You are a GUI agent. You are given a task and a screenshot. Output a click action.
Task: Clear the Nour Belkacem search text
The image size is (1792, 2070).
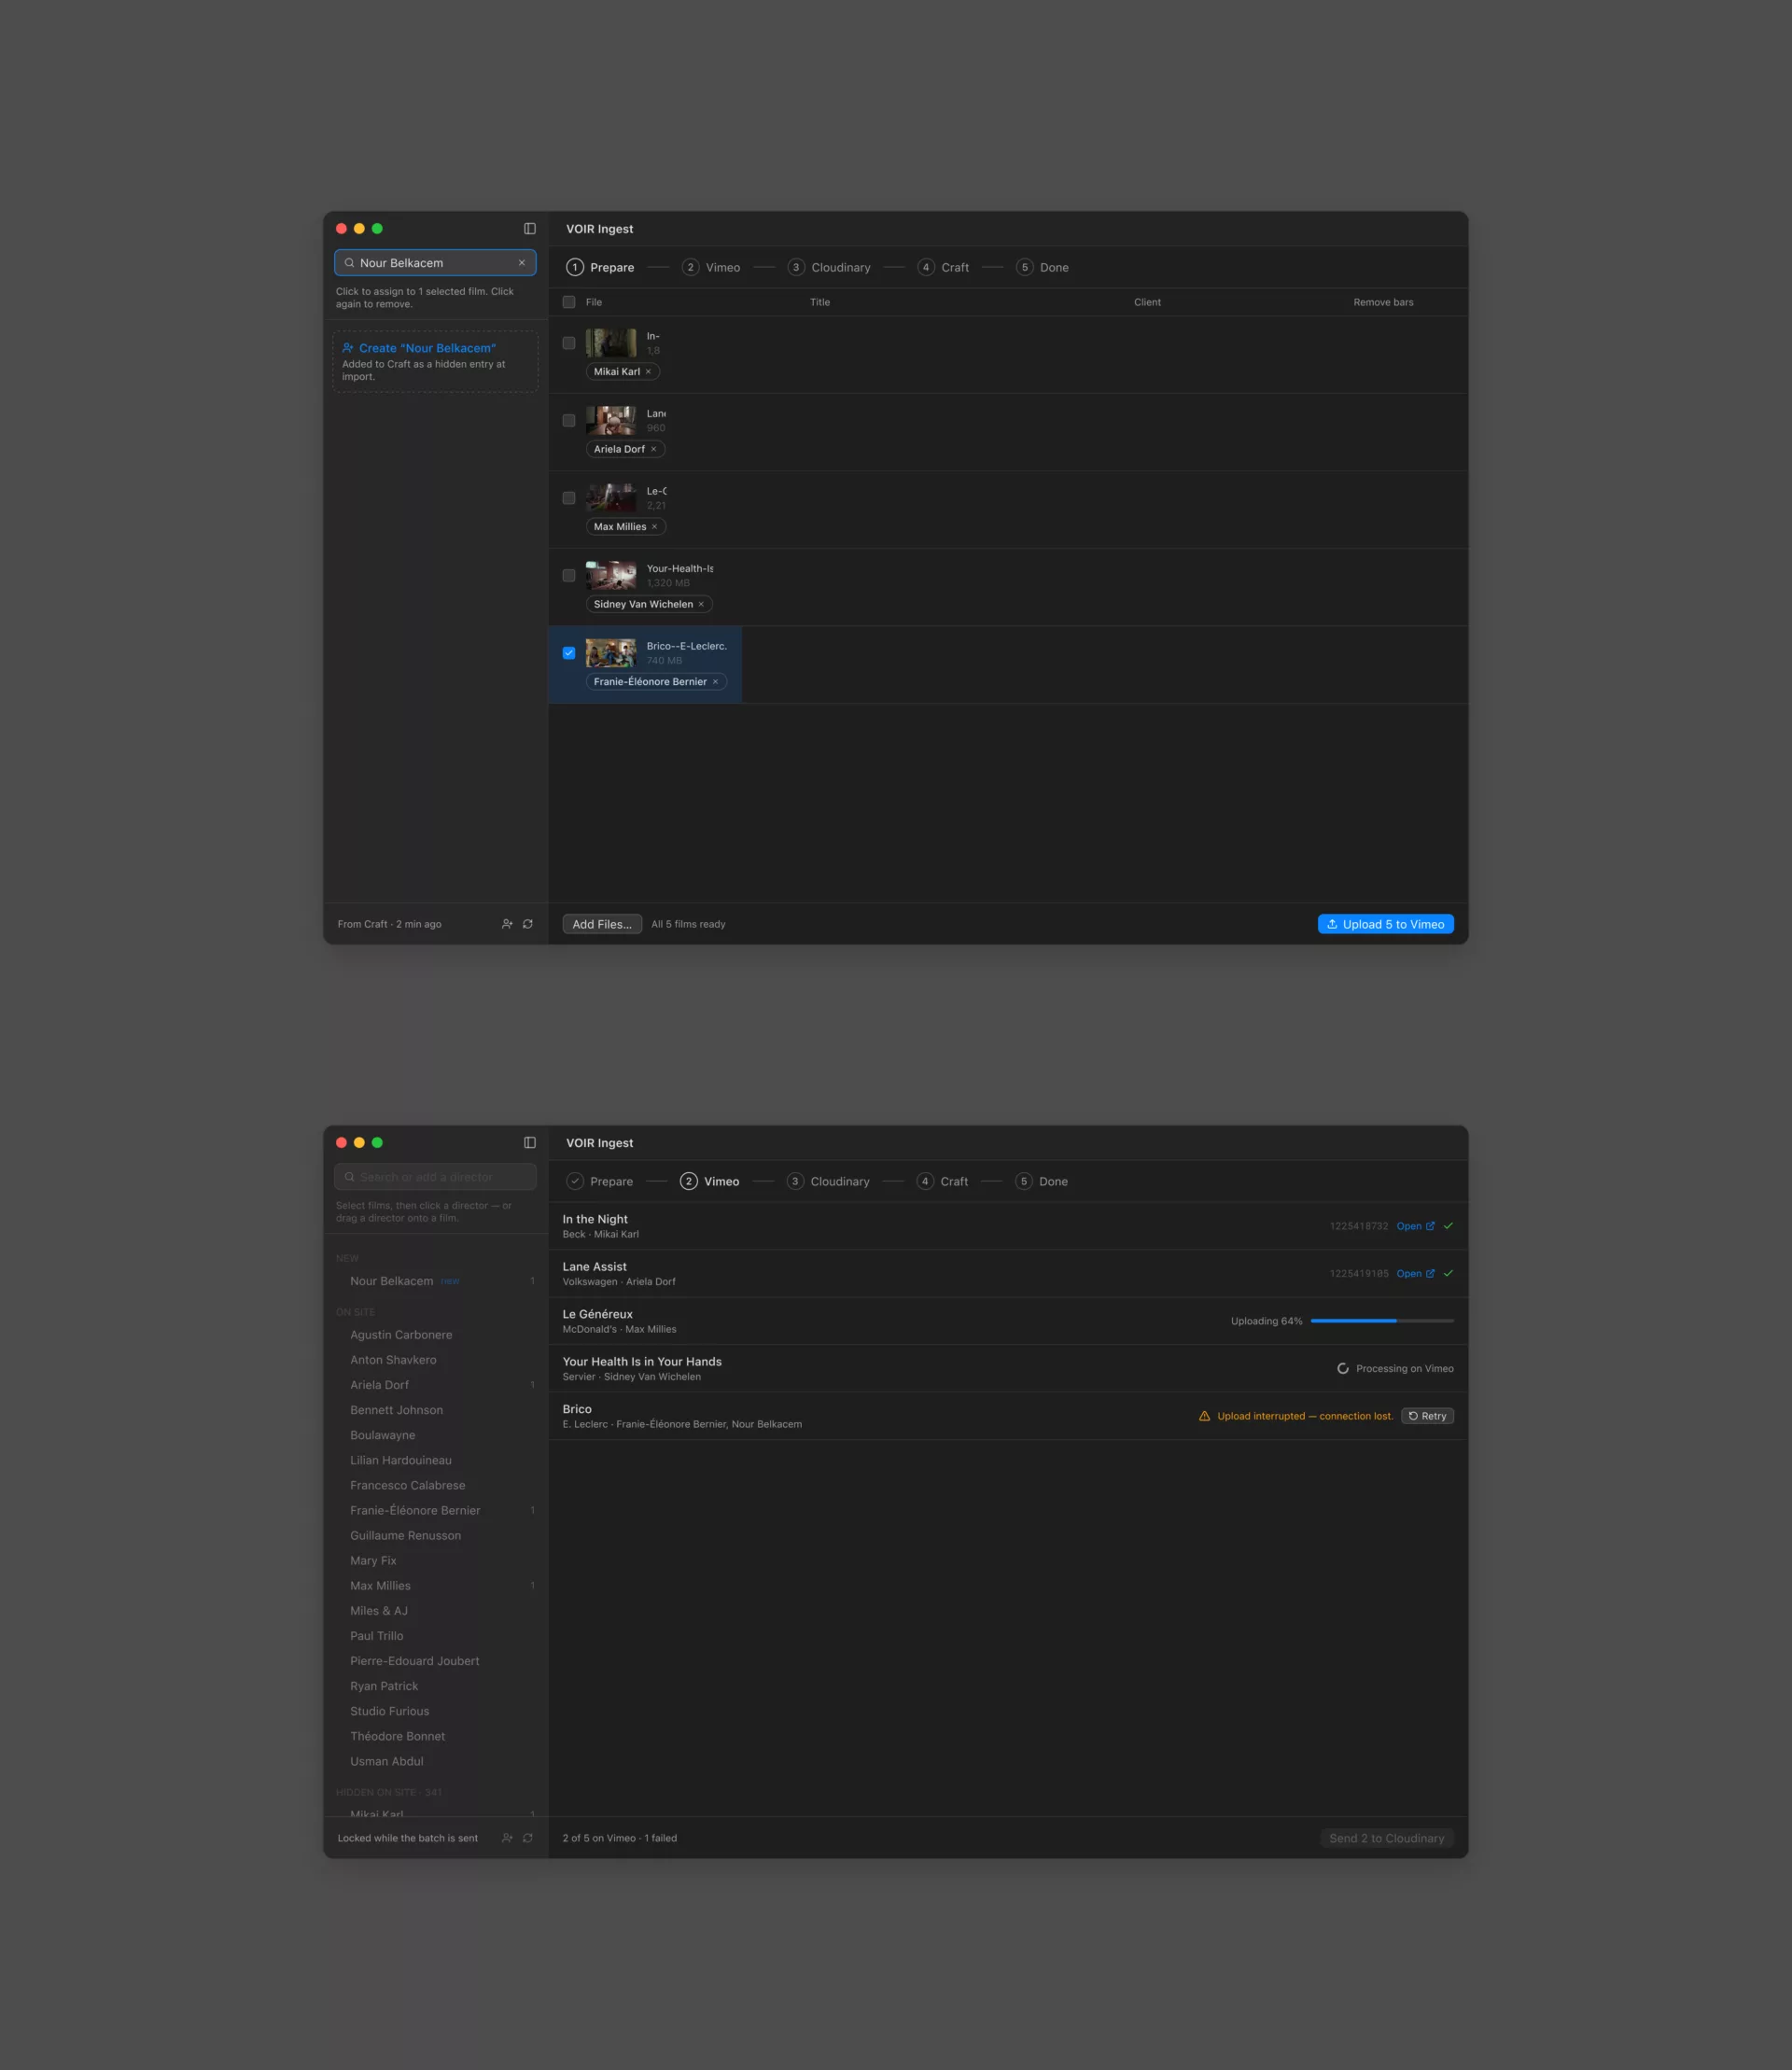(522, 263)
